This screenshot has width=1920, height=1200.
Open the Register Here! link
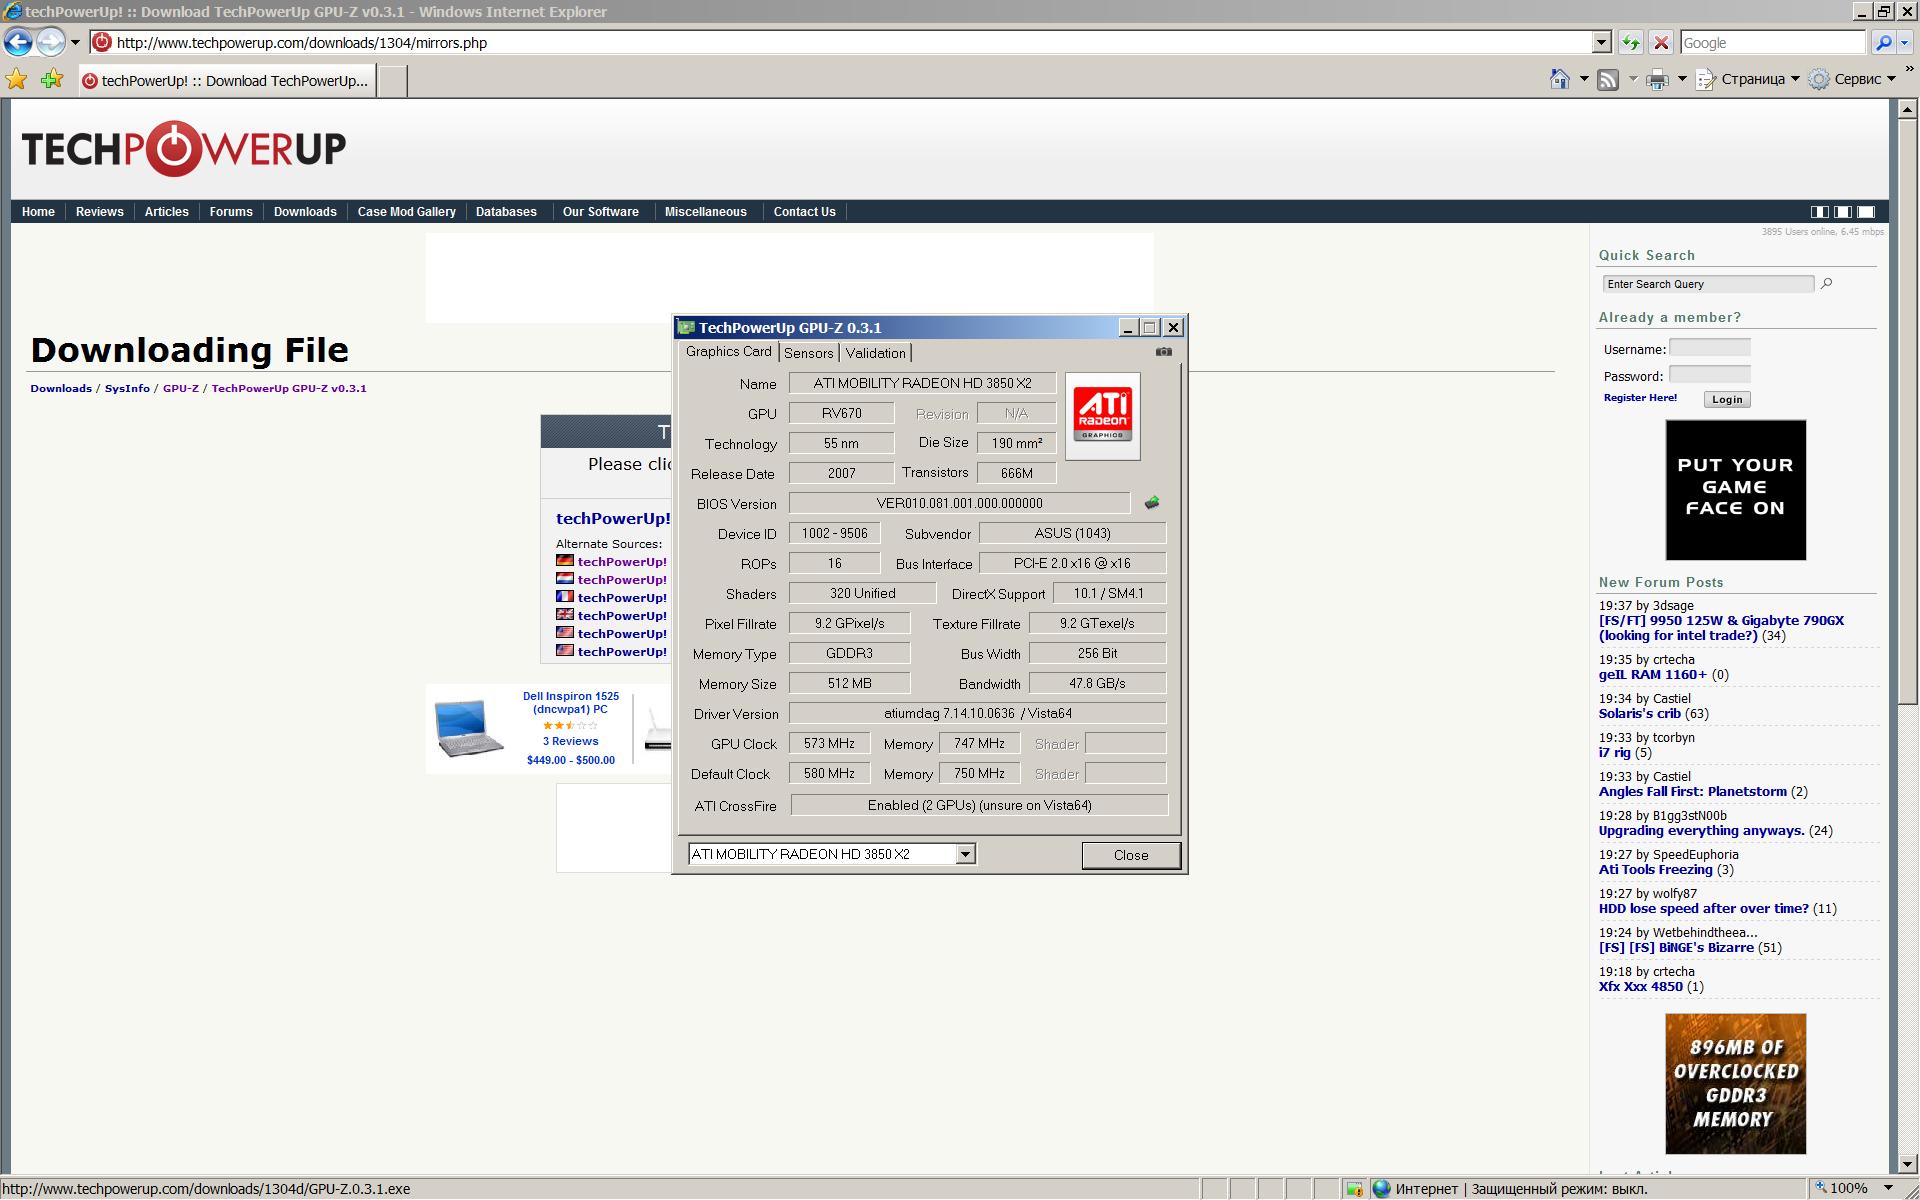pyautogui.click(x=1640, y=398)
